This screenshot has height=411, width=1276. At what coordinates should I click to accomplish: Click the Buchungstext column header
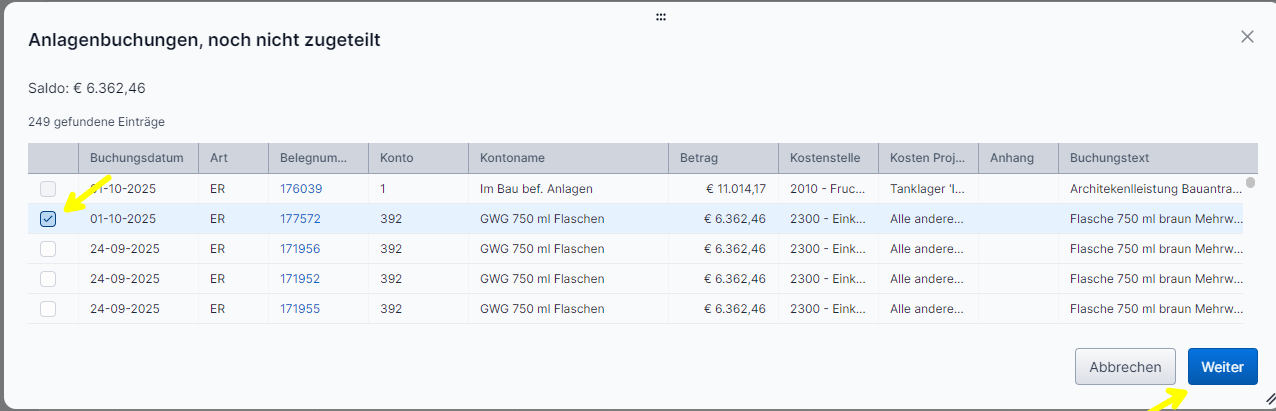coord(1109,158)
